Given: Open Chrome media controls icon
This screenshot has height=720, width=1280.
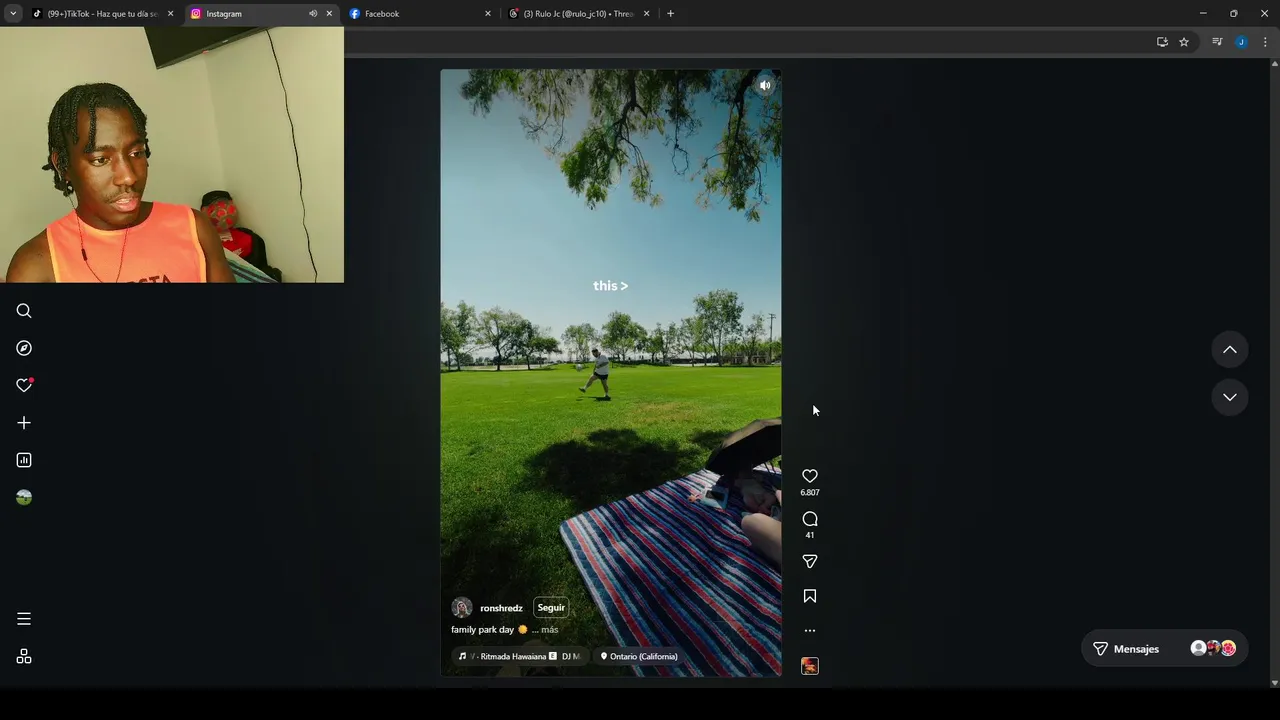Looking at the screenshot, I should 1217,42.
